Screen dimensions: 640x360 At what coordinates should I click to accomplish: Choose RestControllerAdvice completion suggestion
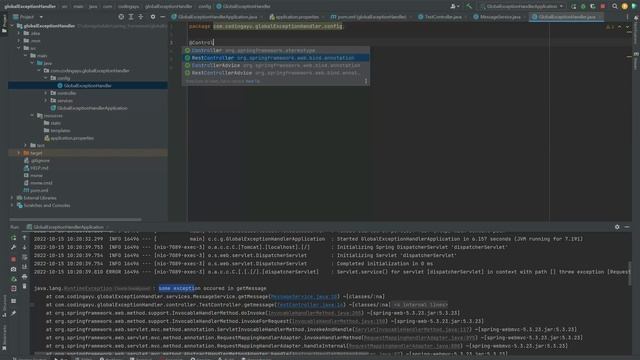(276, 73)
